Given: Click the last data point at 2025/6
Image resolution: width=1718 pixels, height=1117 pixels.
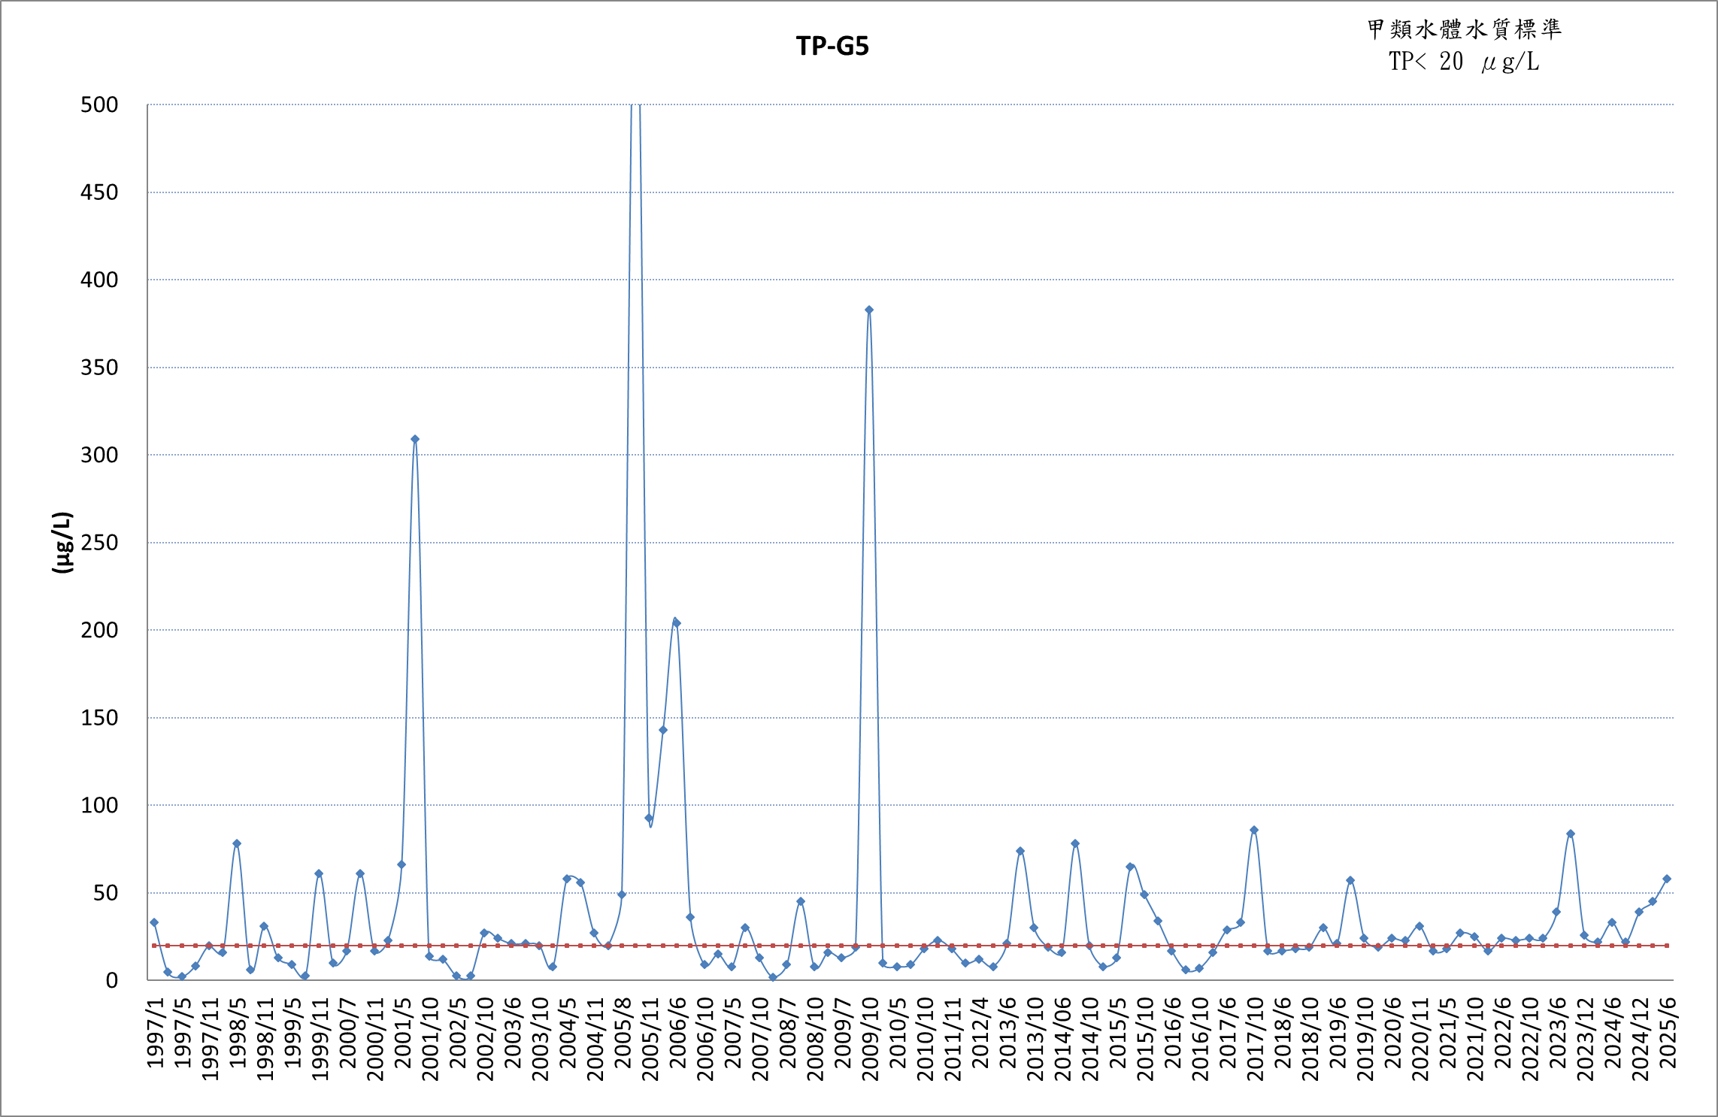Looking at the screenshot, I should (1666, 879).
